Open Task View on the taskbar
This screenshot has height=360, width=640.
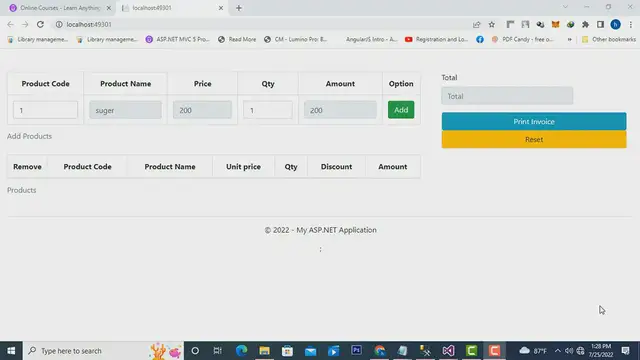click(x=218, y=351)
